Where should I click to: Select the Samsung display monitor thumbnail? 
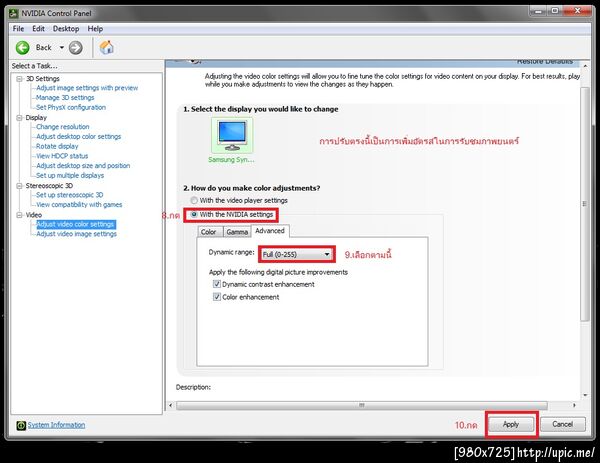[x=232, y=135]
